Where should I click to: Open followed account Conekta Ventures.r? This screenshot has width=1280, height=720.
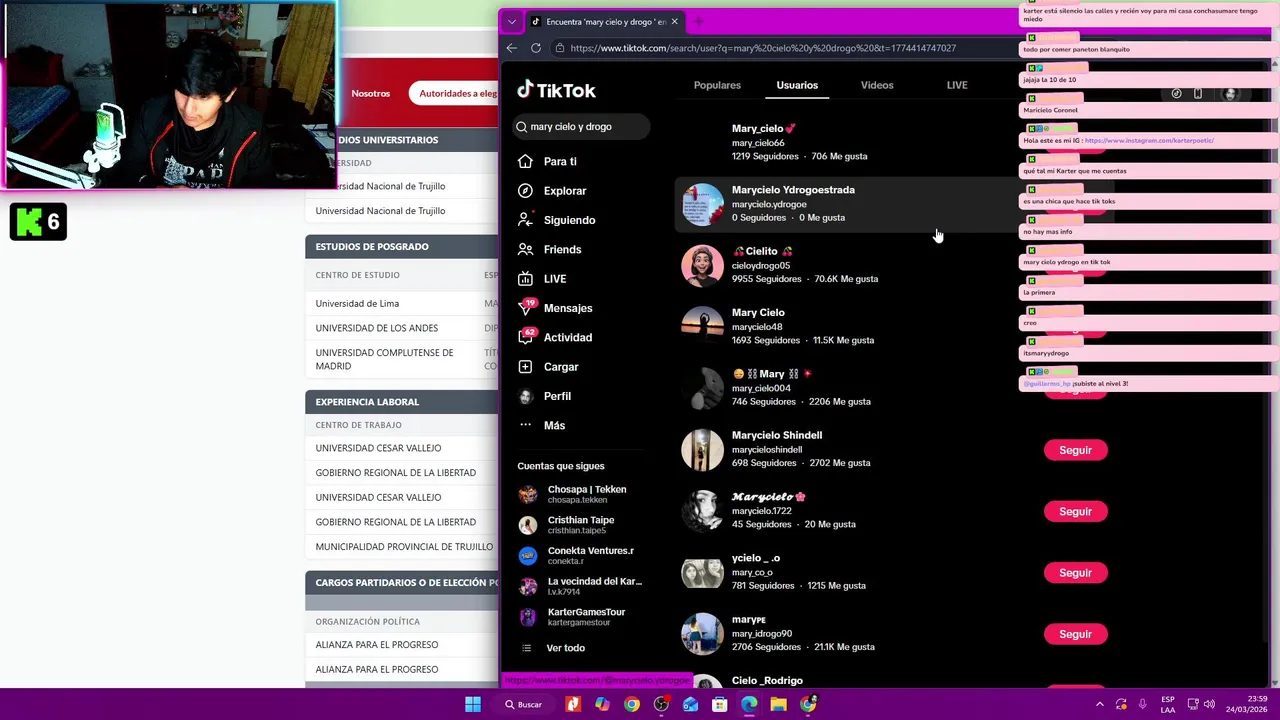coord(580,556)
